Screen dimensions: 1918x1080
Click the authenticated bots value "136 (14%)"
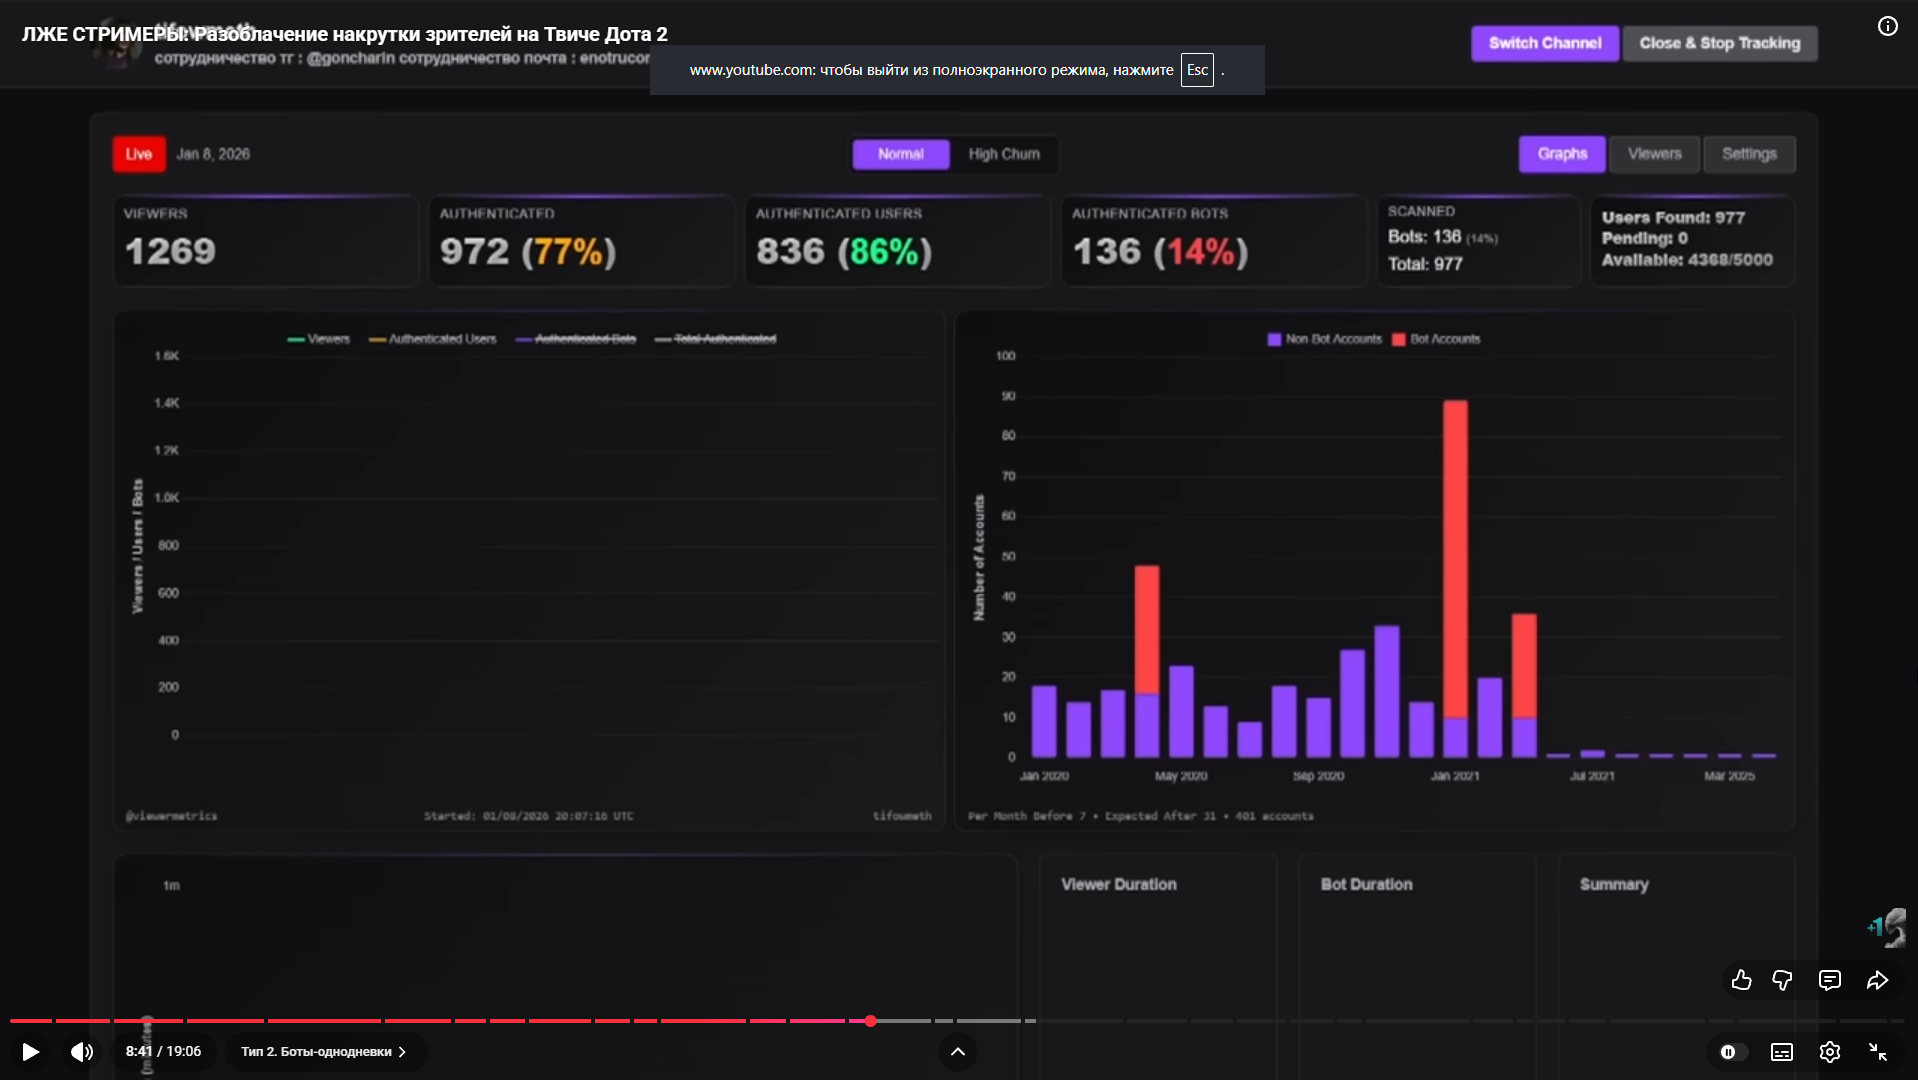[1160, 251]
